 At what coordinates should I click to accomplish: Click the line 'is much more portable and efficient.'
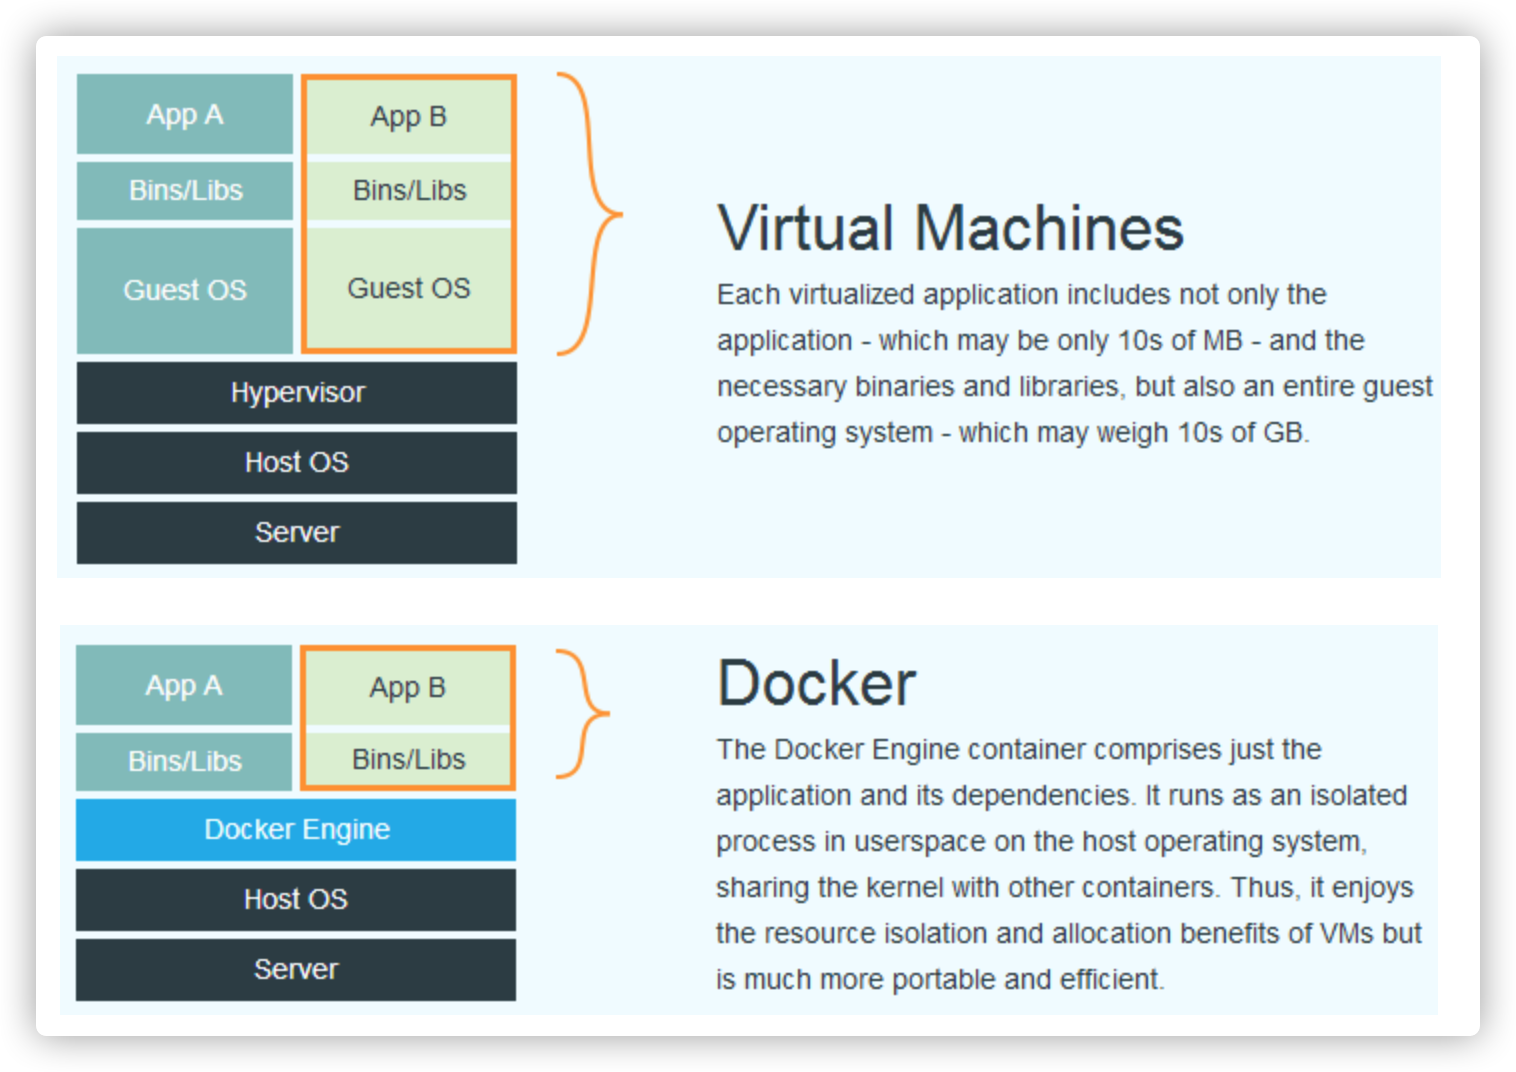(940, 979)
